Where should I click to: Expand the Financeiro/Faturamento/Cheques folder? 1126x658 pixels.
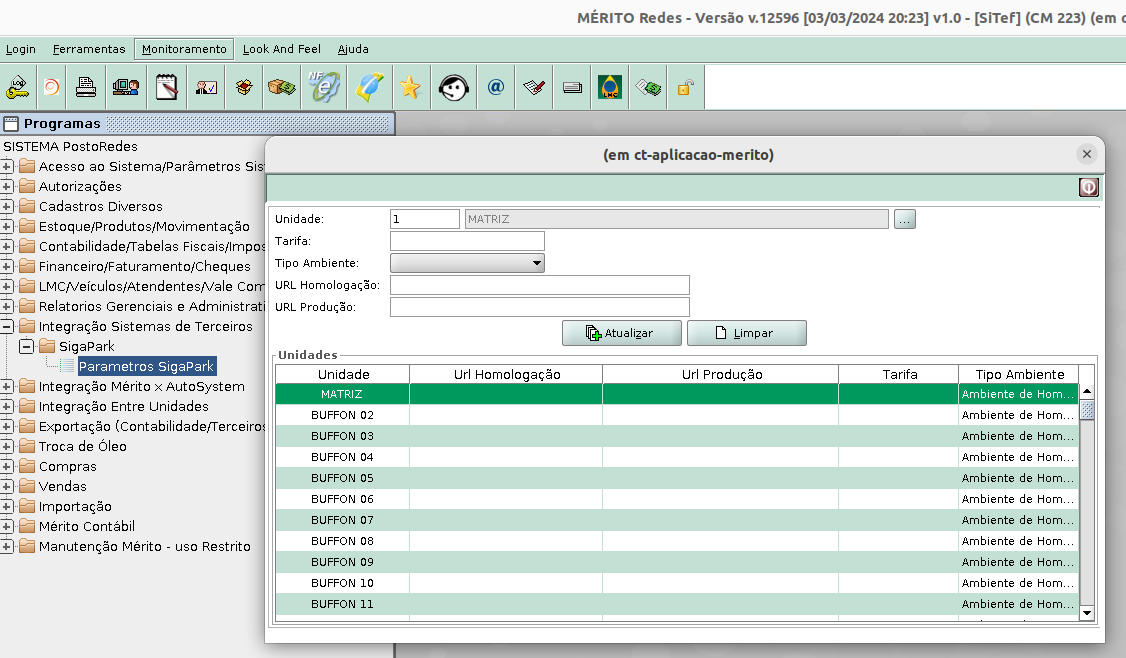(x=7, y=266)
